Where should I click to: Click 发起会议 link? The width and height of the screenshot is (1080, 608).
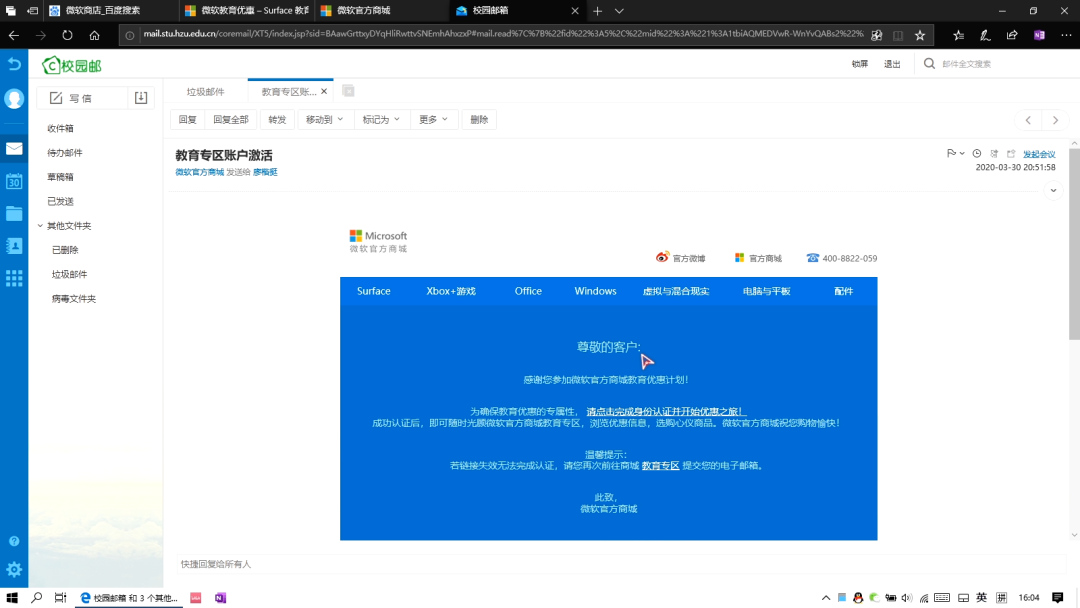[x=1039, y=154]
